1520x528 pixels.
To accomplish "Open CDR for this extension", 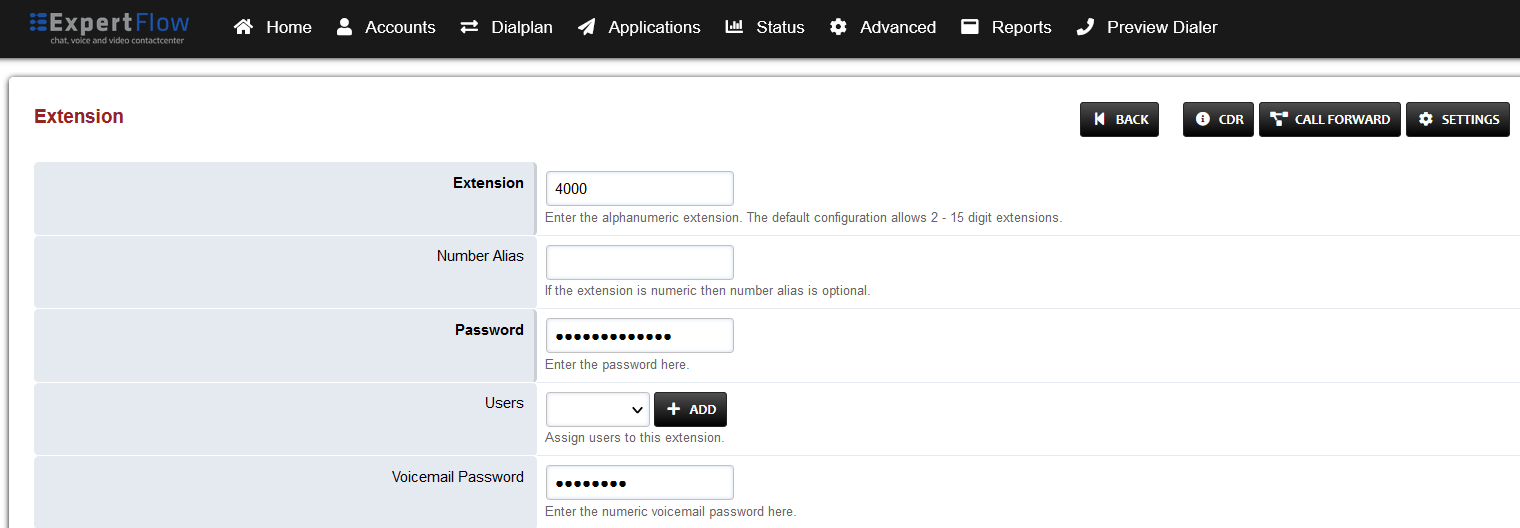I will [1218, 119].
